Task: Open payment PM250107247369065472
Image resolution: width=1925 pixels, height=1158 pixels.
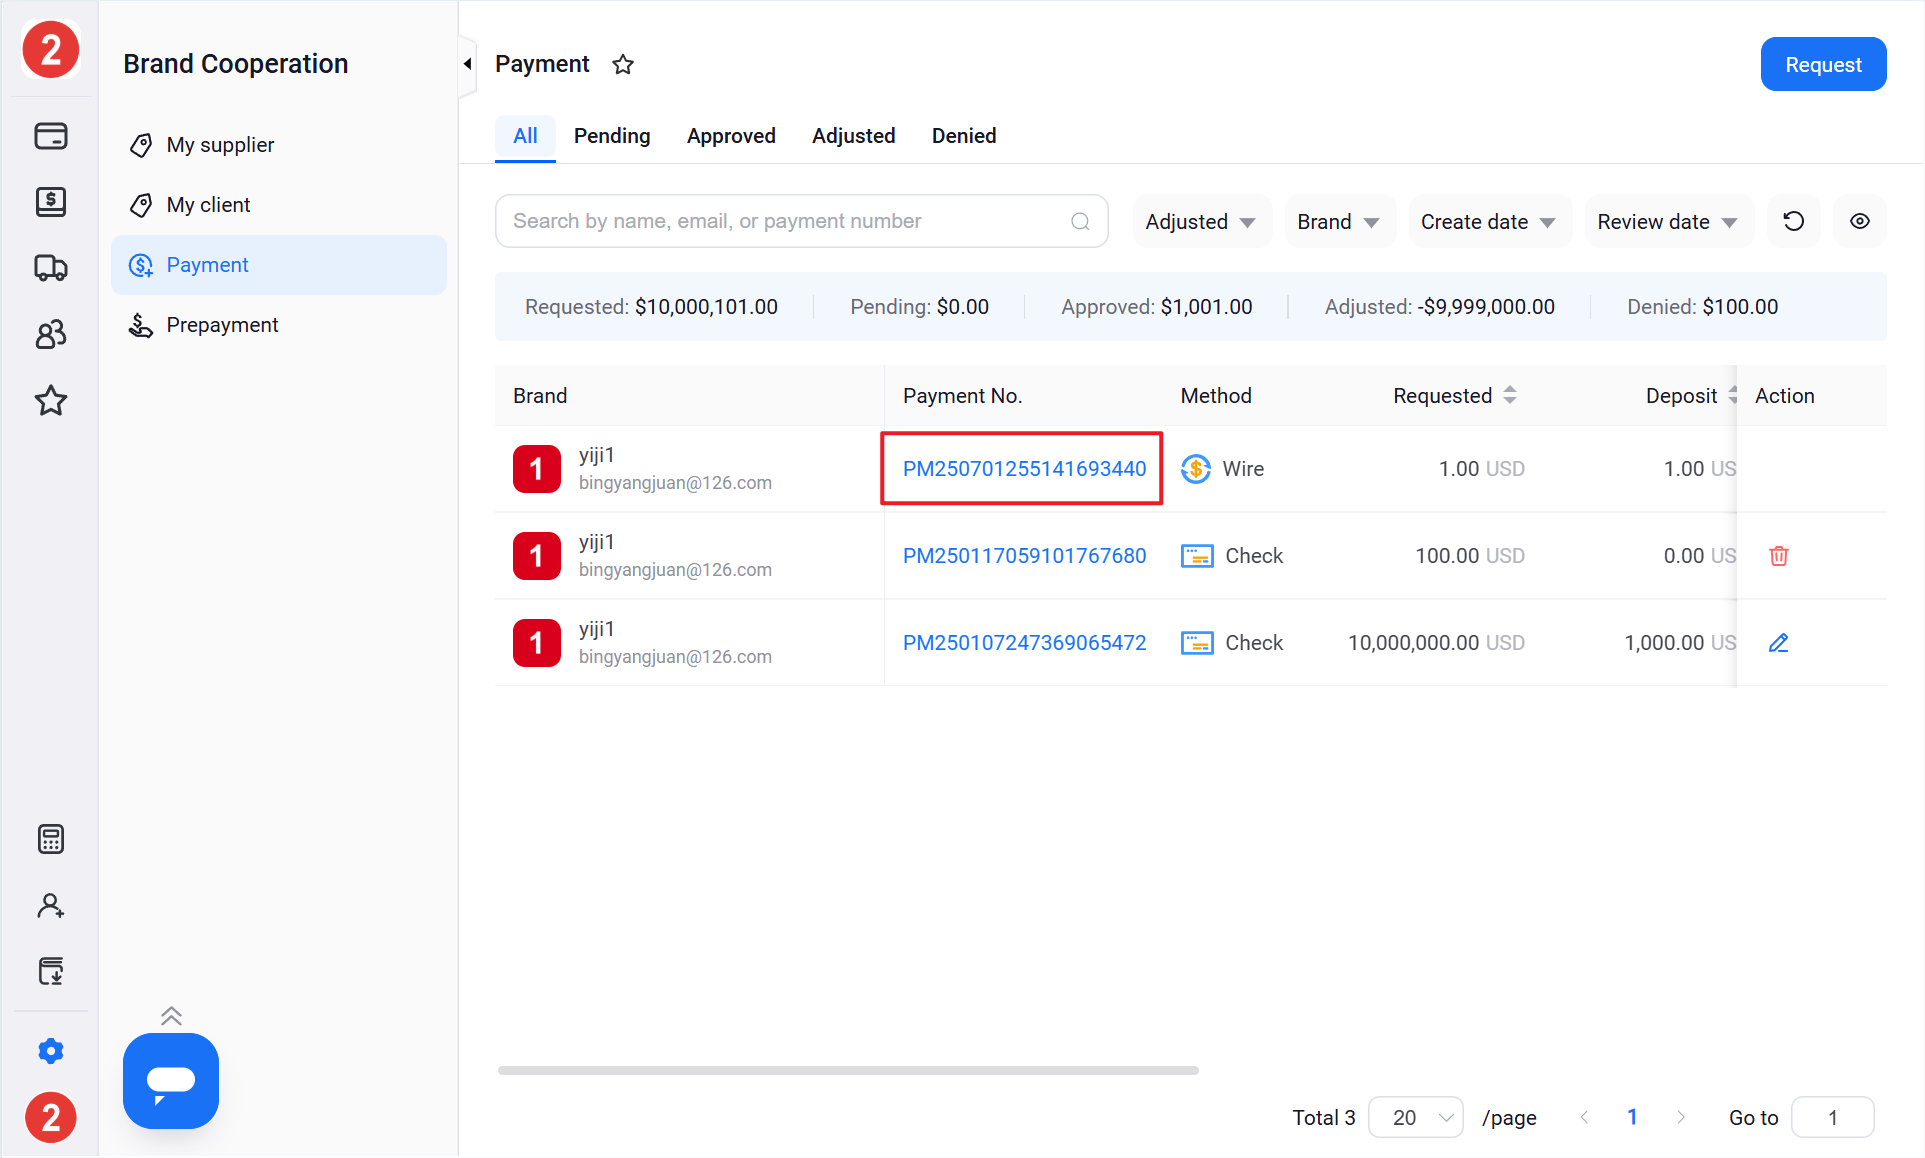Action: point(1024,643)
